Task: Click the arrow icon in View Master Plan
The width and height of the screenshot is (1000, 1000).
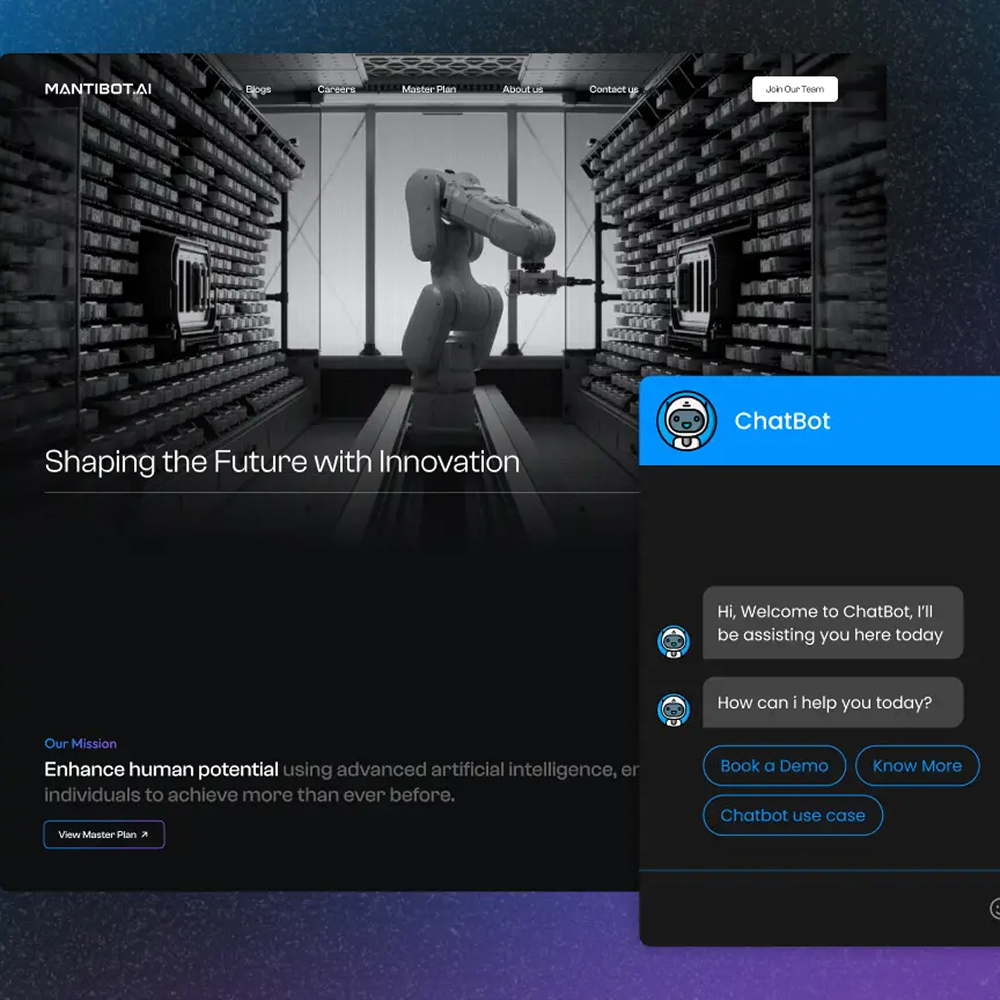Action: click(x=145, y=835)
